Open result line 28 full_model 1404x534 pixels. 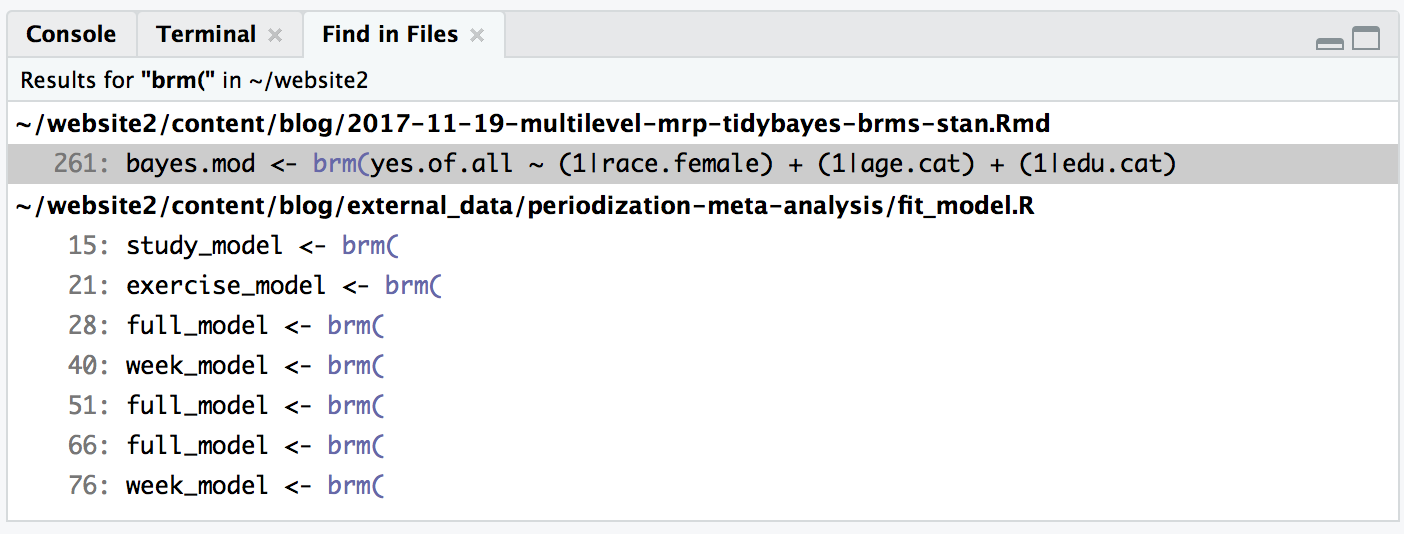[x=702, y=325]
